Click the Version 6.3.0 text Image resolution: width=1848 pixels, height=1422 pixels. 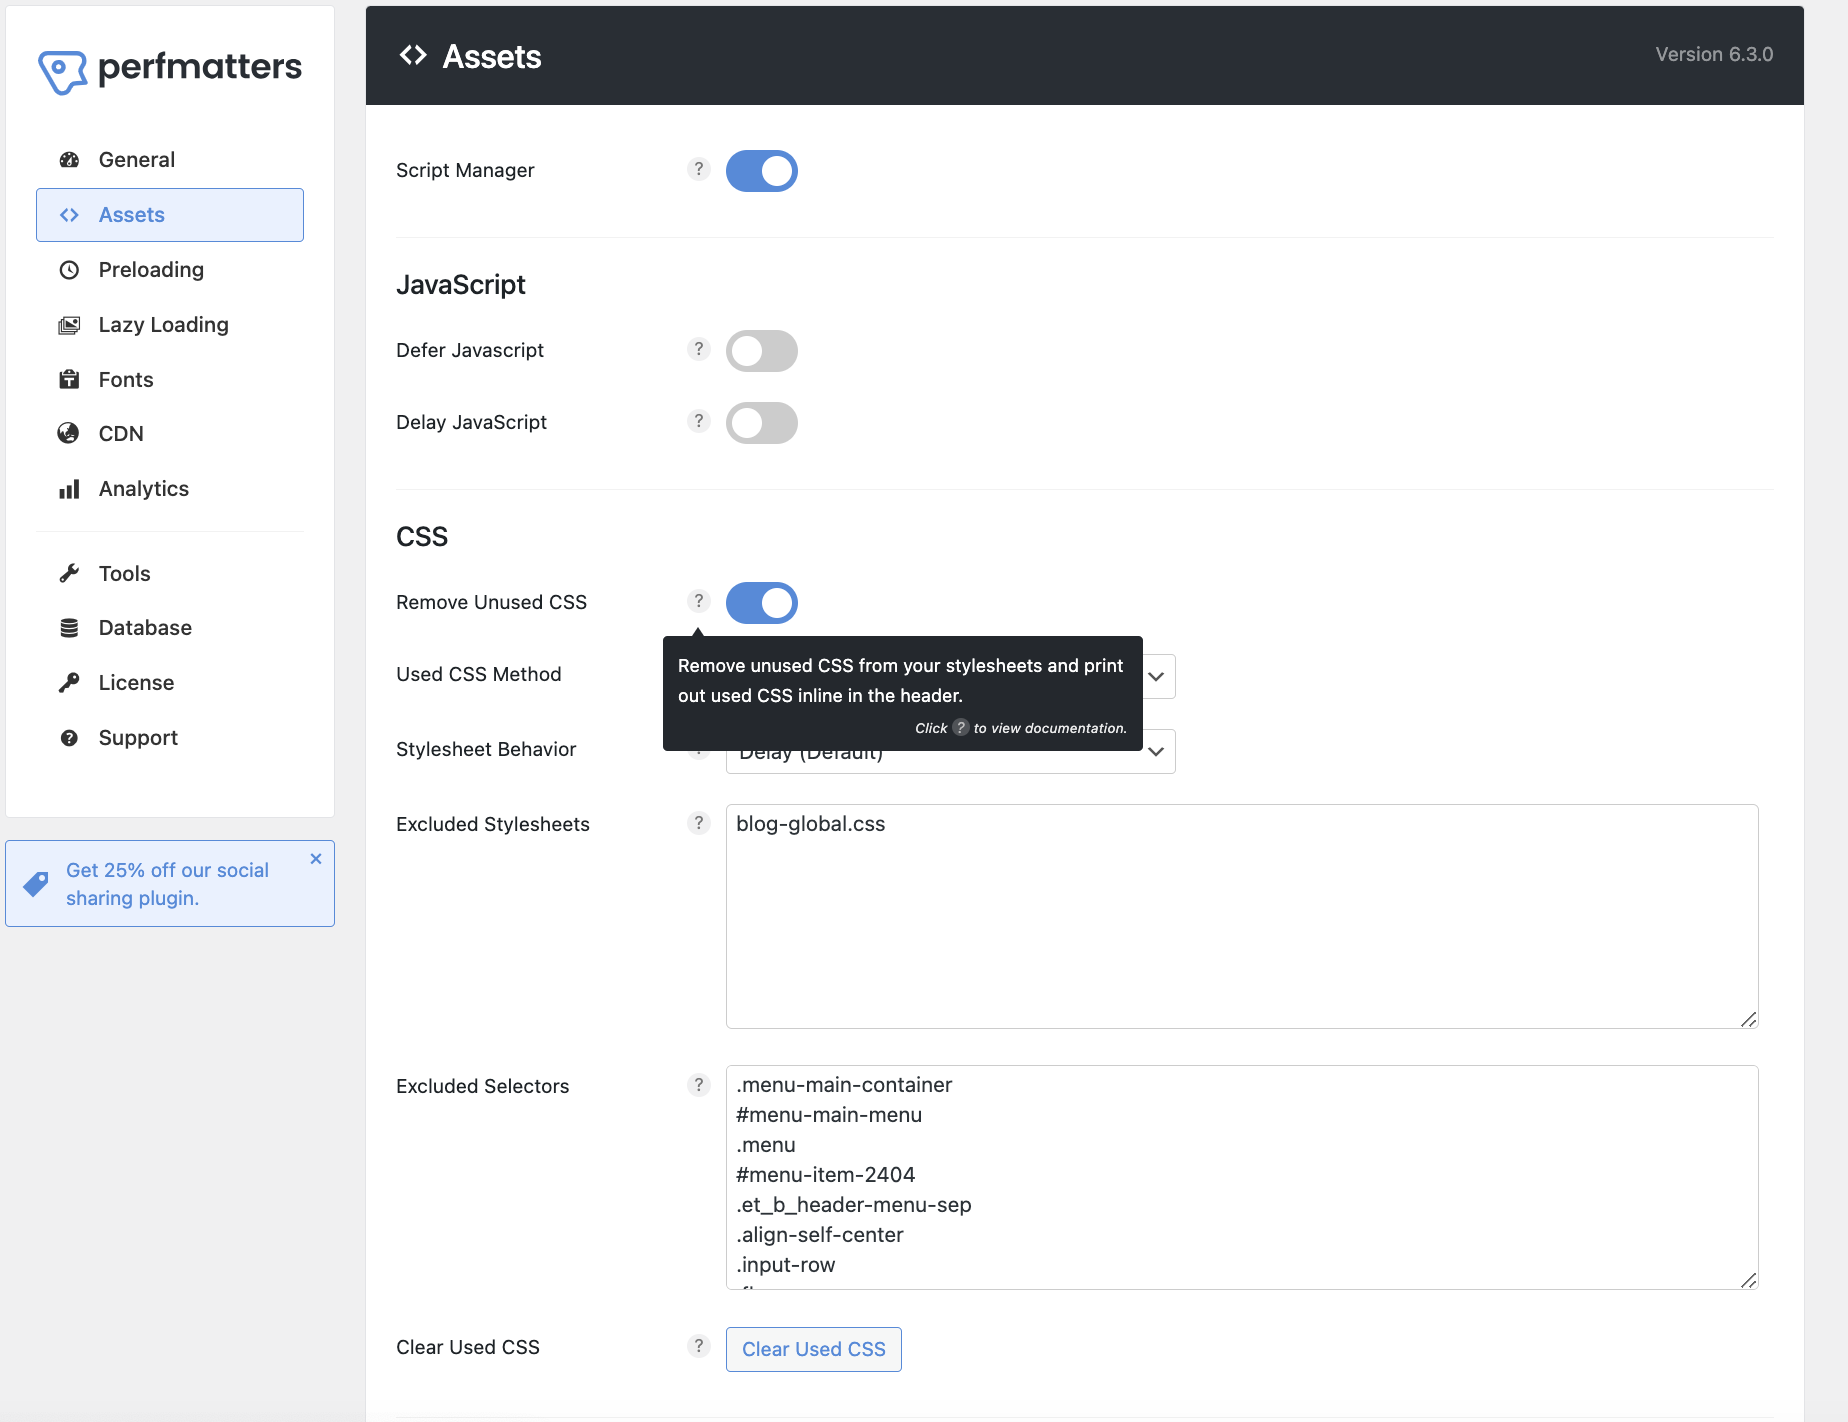(1714, 54)
